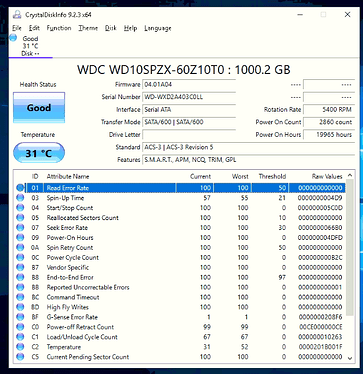
Task: Click raw value 0000201B001F
Action: [x=320, y=347]
